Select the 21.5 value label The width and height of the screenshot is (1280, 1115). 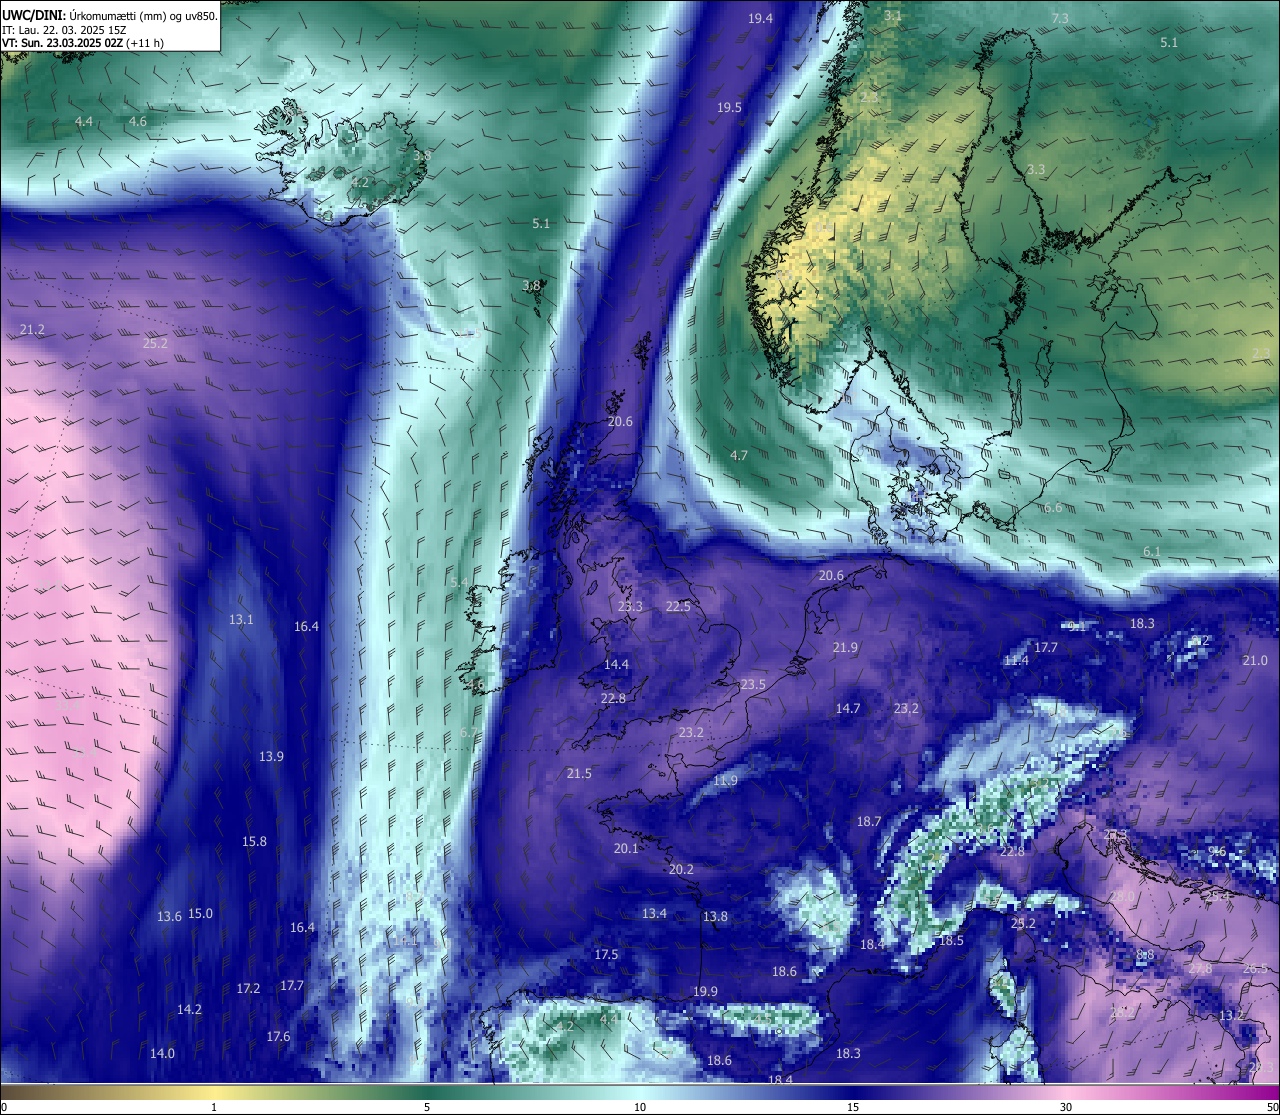click(x=579, y=774)
